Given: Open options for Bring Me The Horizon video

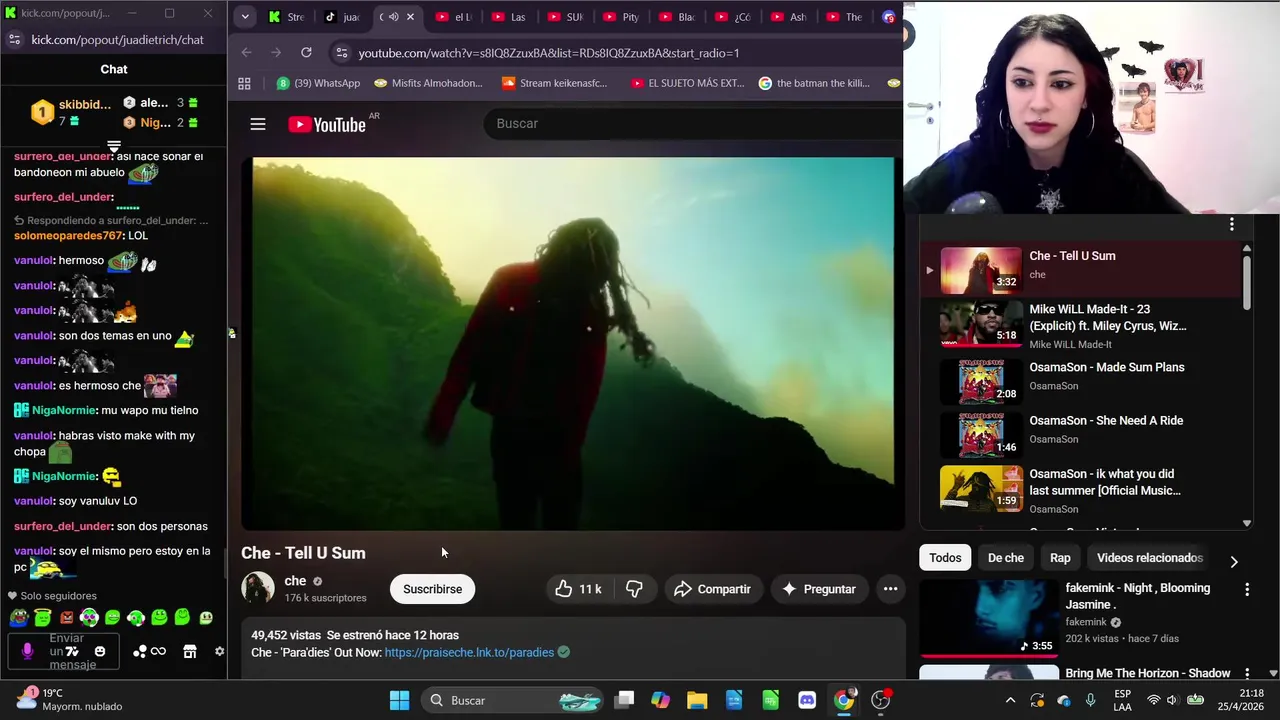Looking at the screenshot, I should point(1247,673).
